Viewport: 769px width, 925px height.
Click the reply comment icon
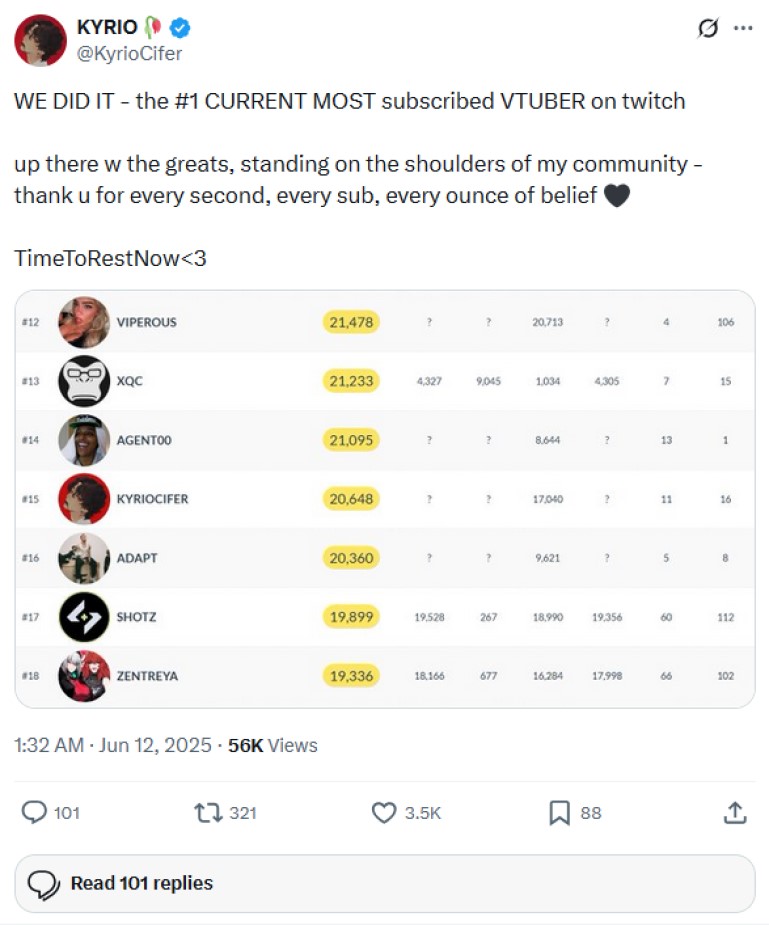point(36,813)
